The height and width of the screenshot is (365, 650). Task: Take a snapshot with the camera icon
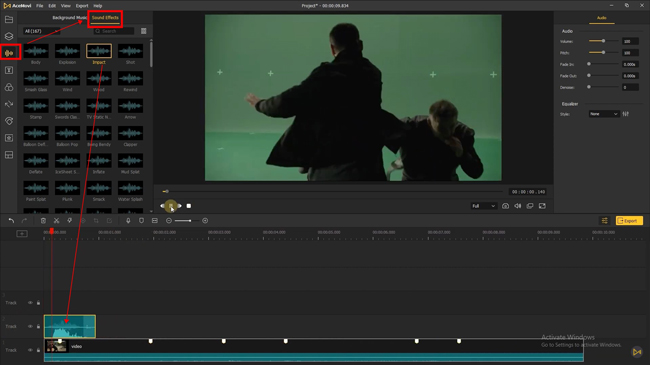pos(505,206)
